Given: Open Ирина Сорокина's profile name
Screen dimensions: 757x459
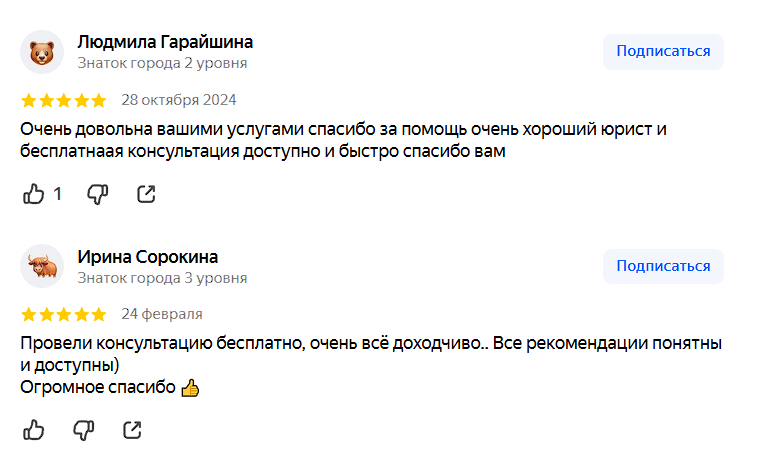Looking at the screenshot, I should click(147, 257).
